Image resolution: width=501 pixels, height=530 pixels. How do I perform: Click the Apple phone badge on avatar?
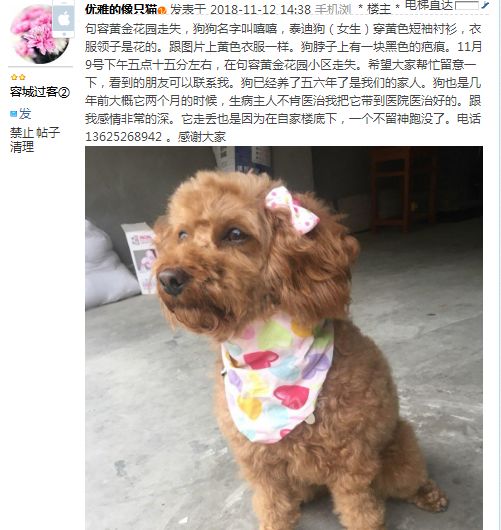[63, 19]
